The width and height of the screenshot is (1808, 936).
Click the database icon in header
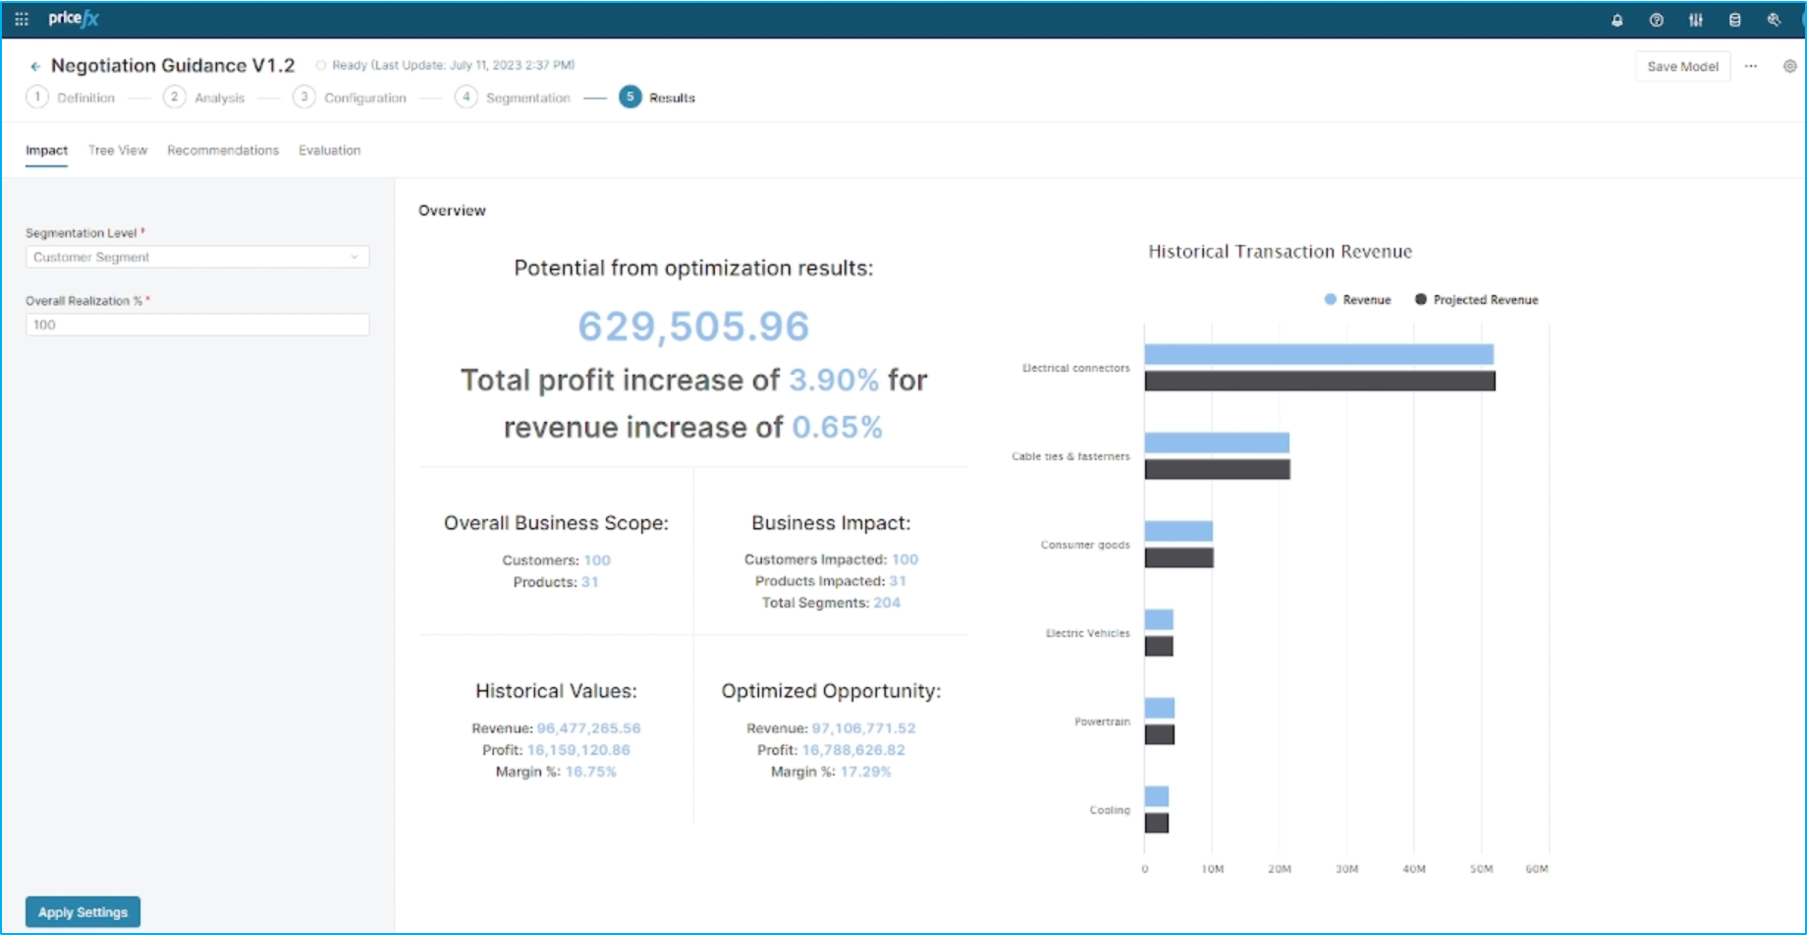coord(1735,20)
